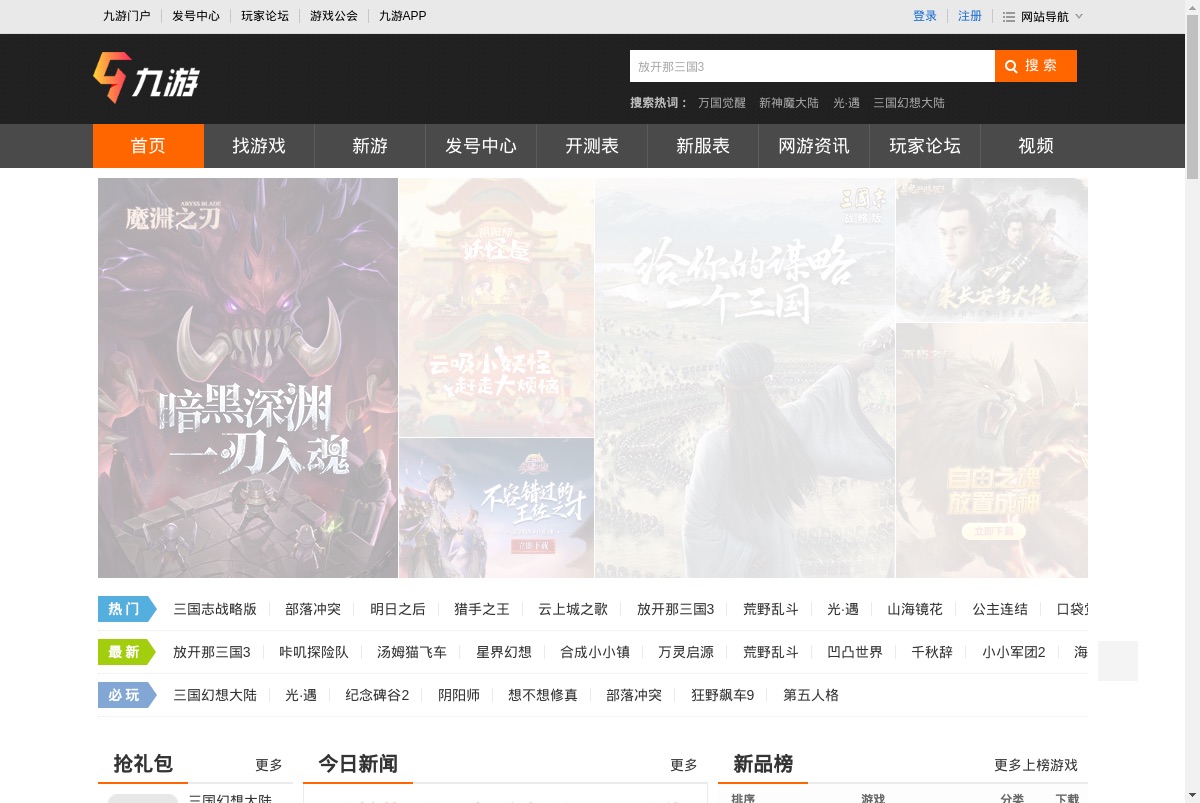Open the 不容错过的王佐之才 banner
This screenshot has width=1200, height=803.
(496, 508)
